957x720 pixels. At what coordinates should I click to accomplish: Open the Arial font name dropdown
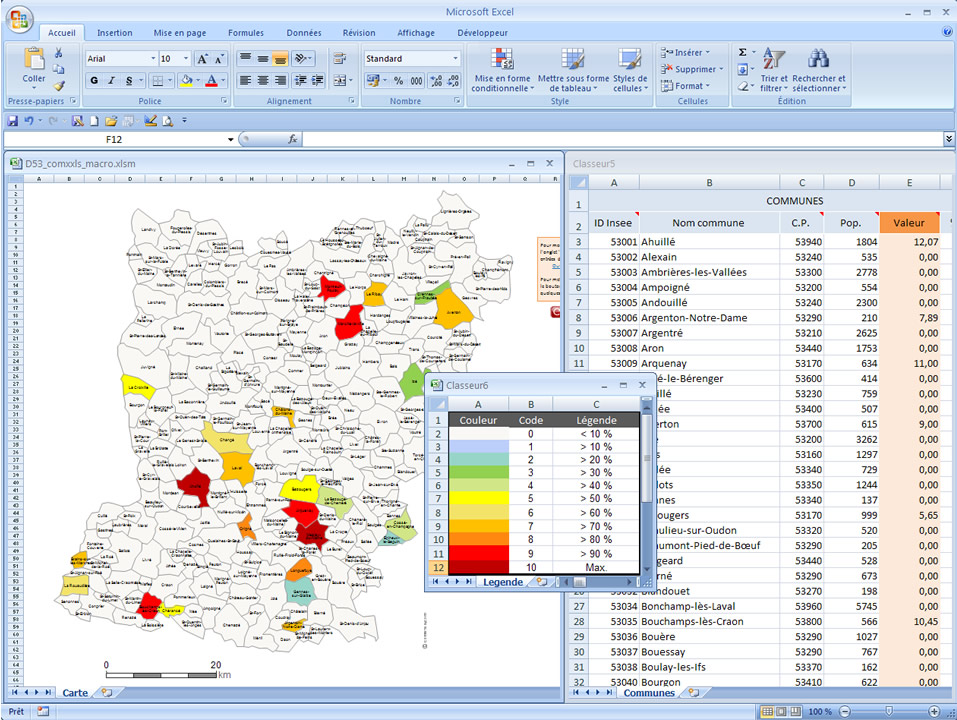click(153, 59)
